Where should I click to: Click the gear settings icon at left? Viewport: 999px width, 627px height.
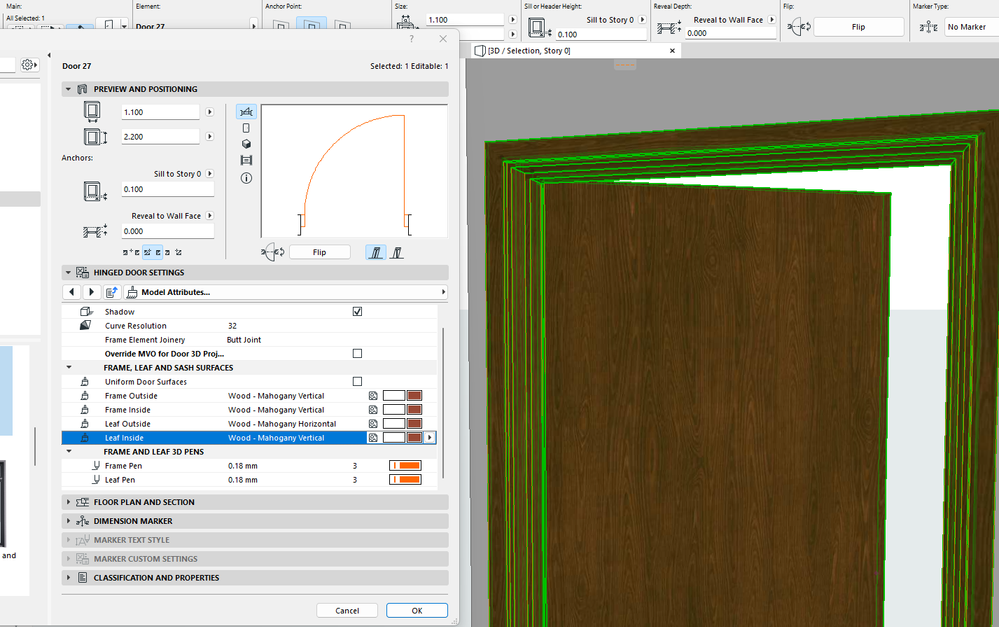29,65
